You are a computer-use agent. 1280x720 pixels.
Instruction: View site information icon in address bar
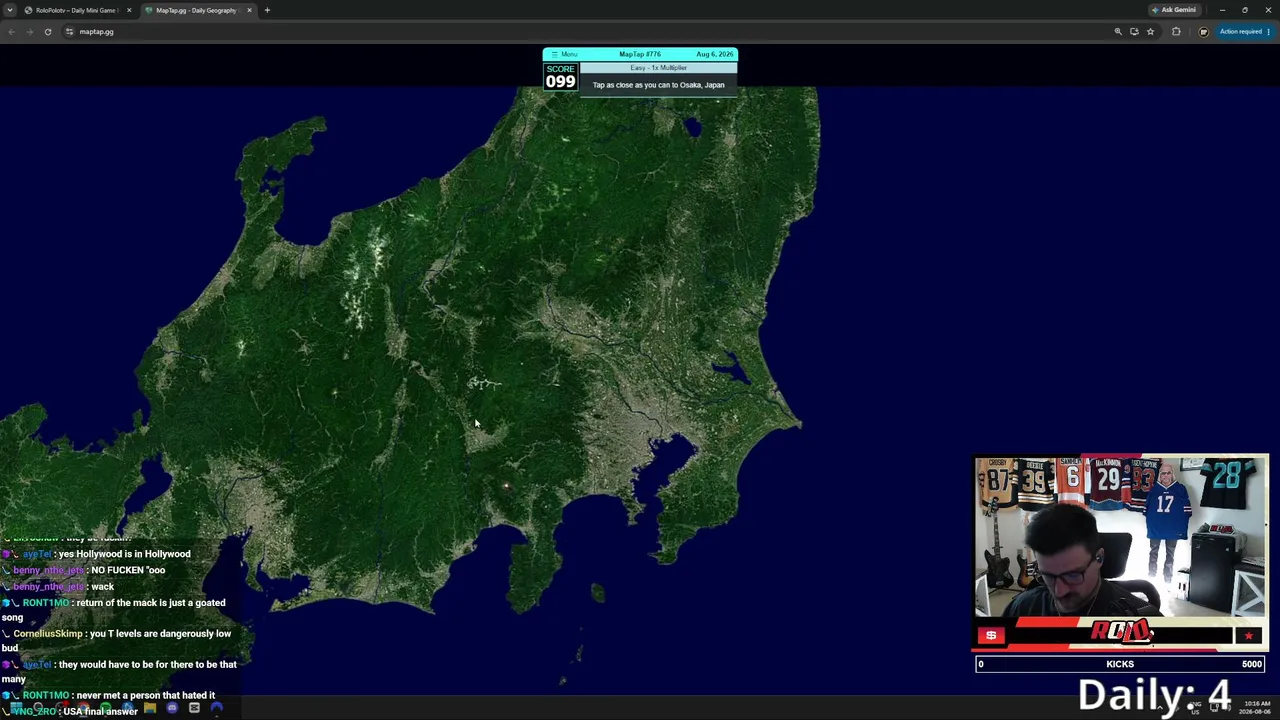point(69,32)
